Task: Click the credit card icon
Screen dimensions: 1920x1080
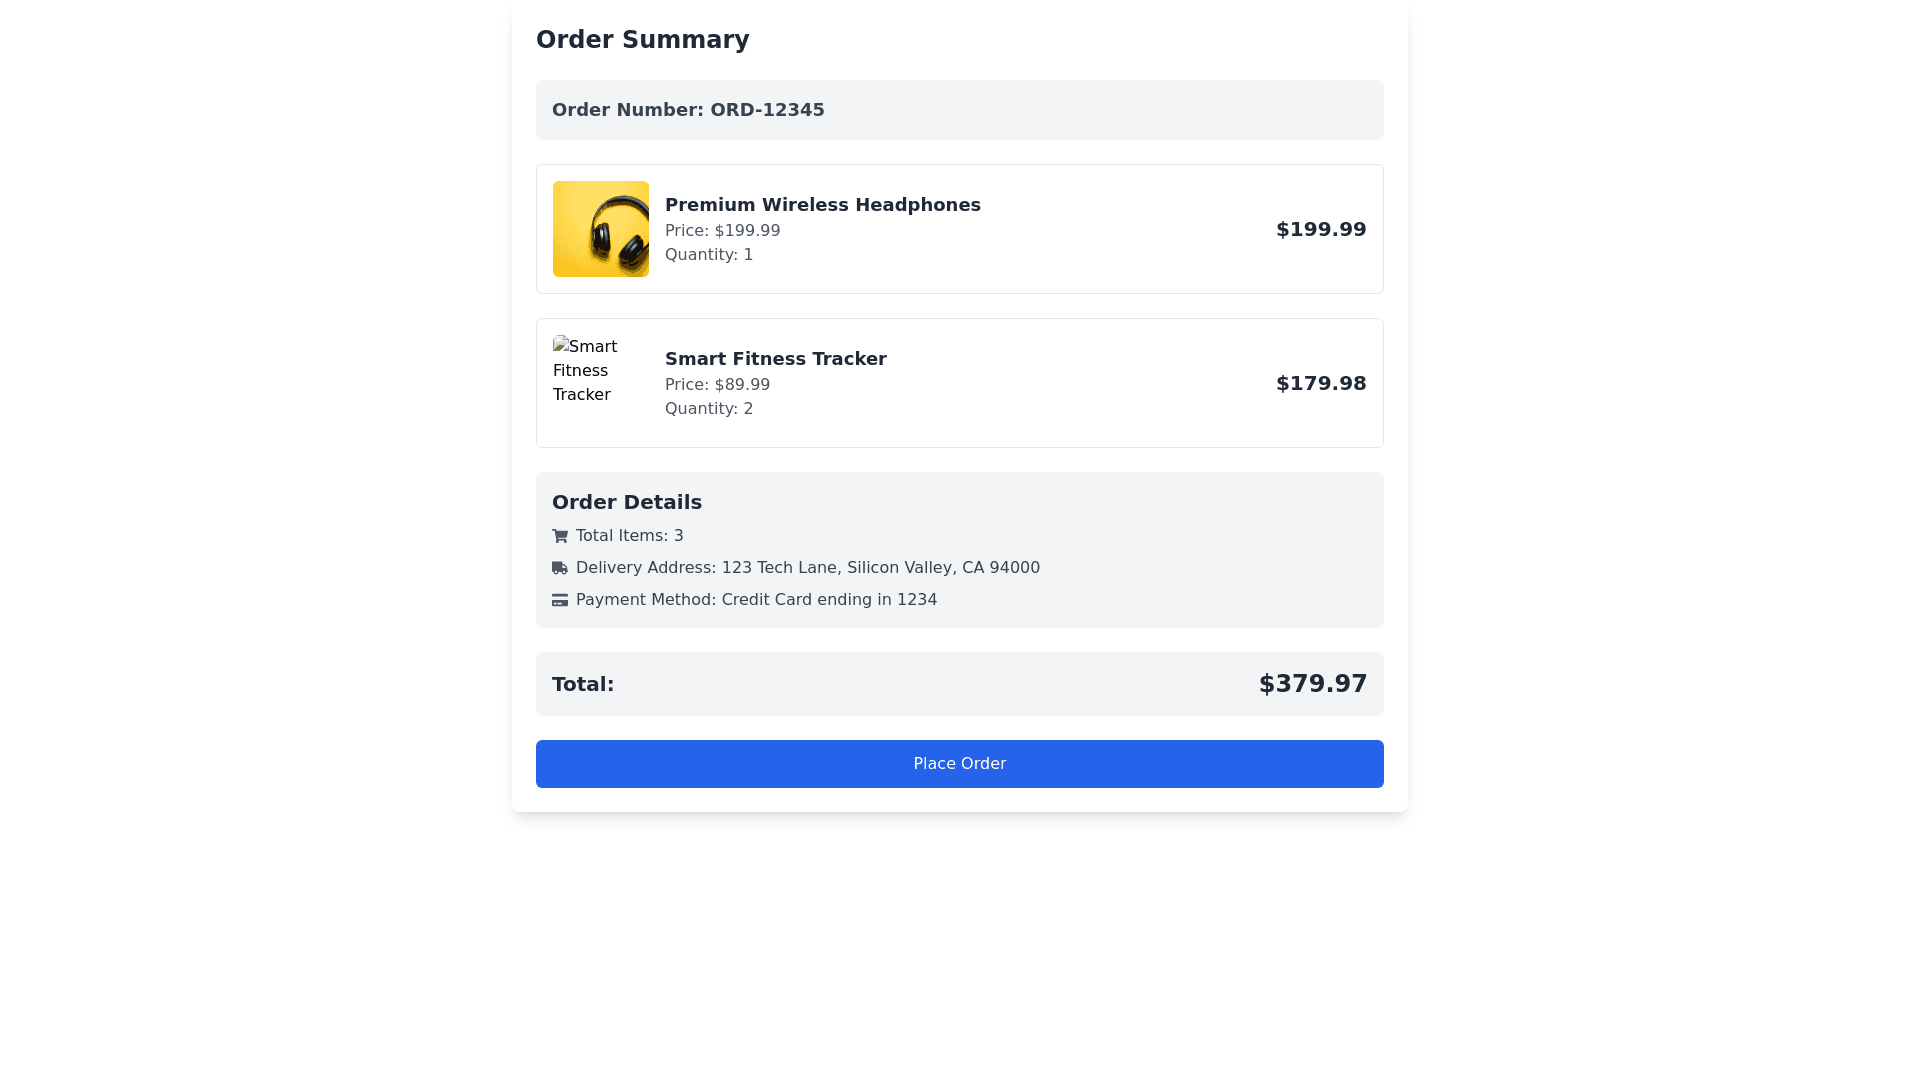Action: 560,600
